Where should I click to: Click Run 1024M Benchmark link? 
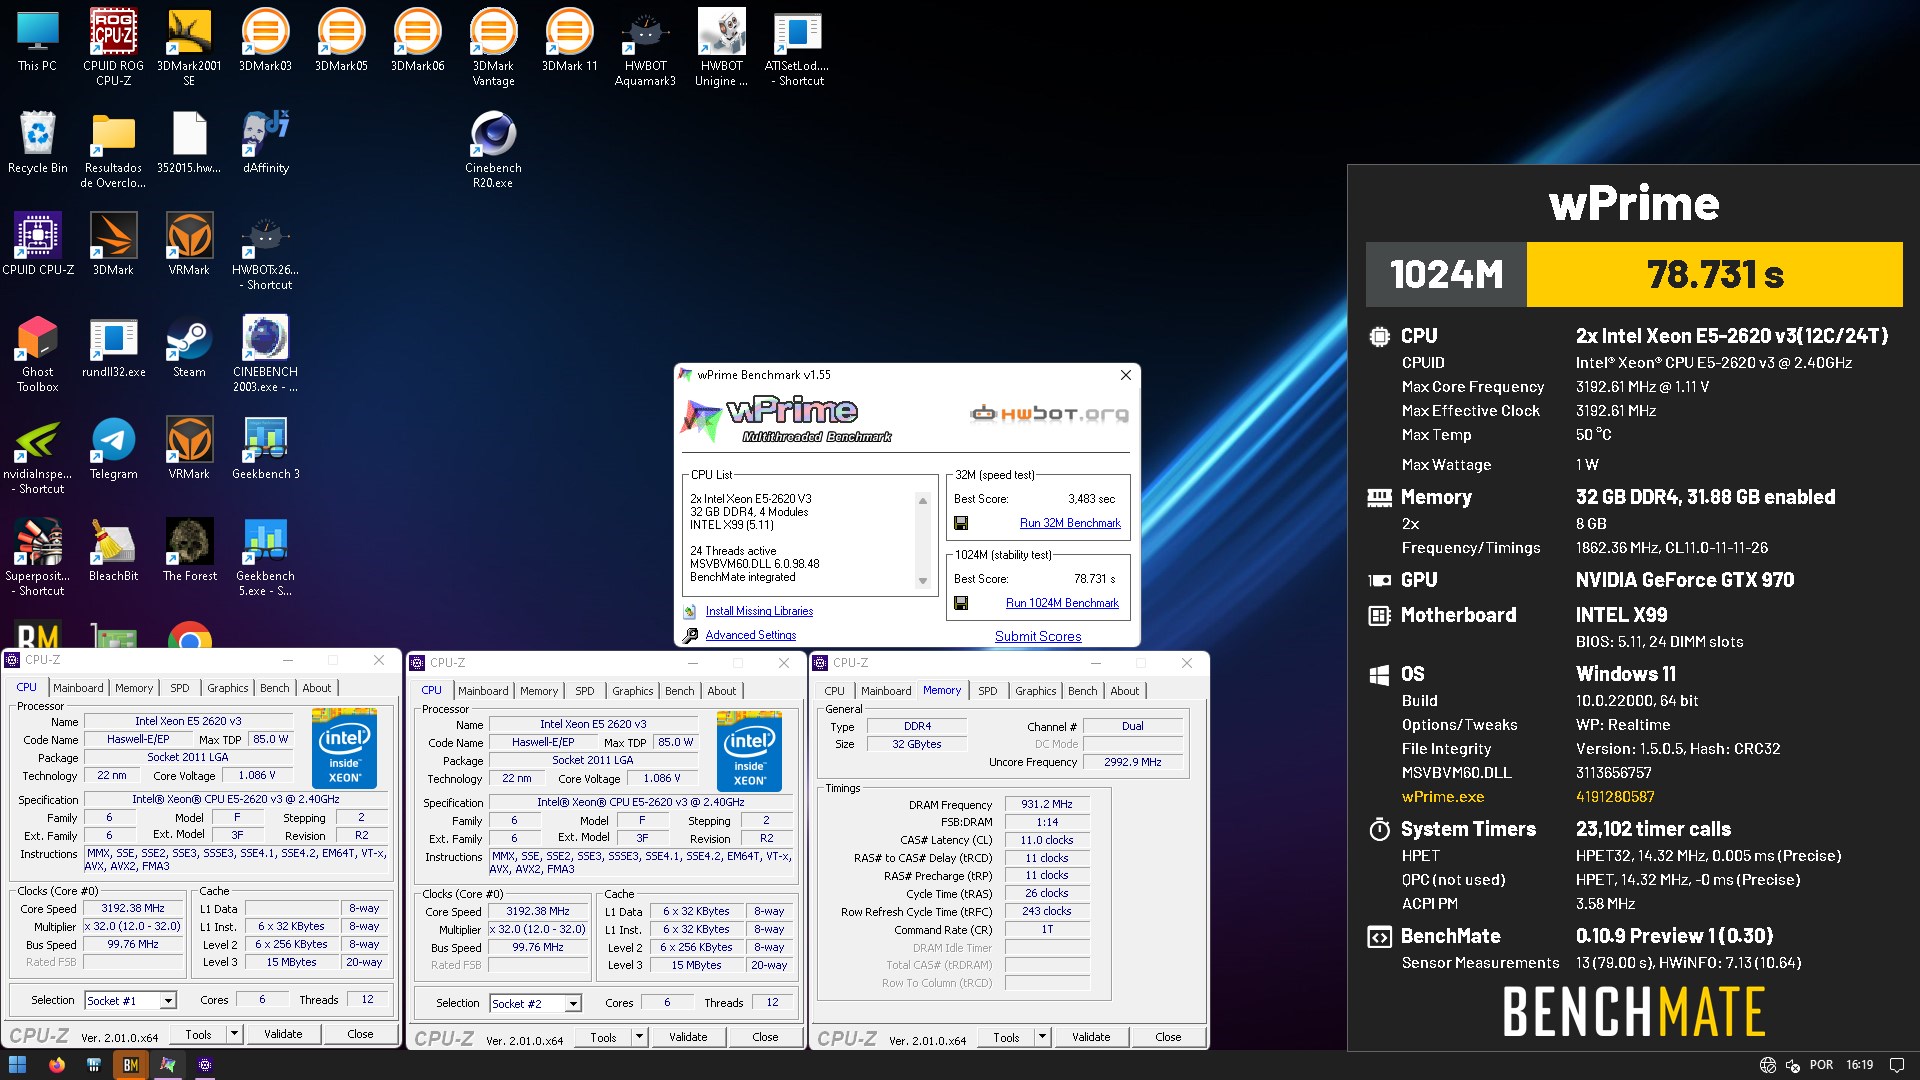[x=1062, y=603]
